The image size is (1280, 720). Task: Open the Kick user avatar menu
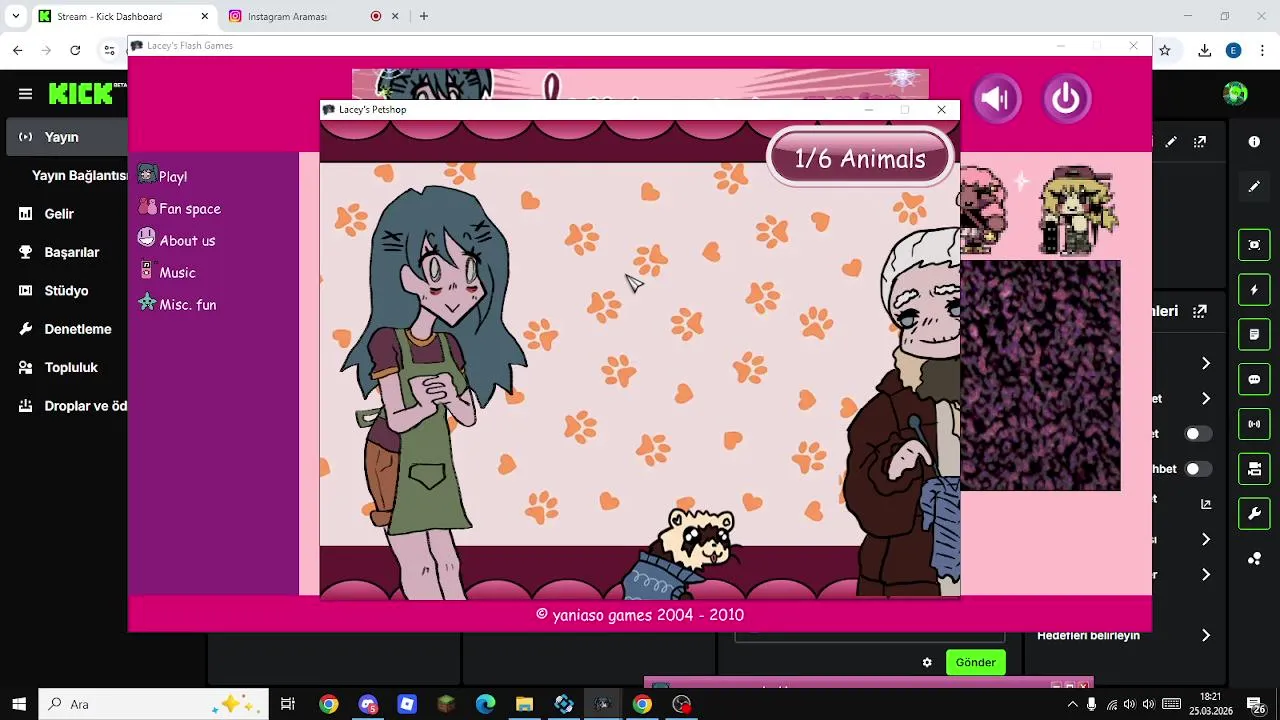coord(1236,93)
